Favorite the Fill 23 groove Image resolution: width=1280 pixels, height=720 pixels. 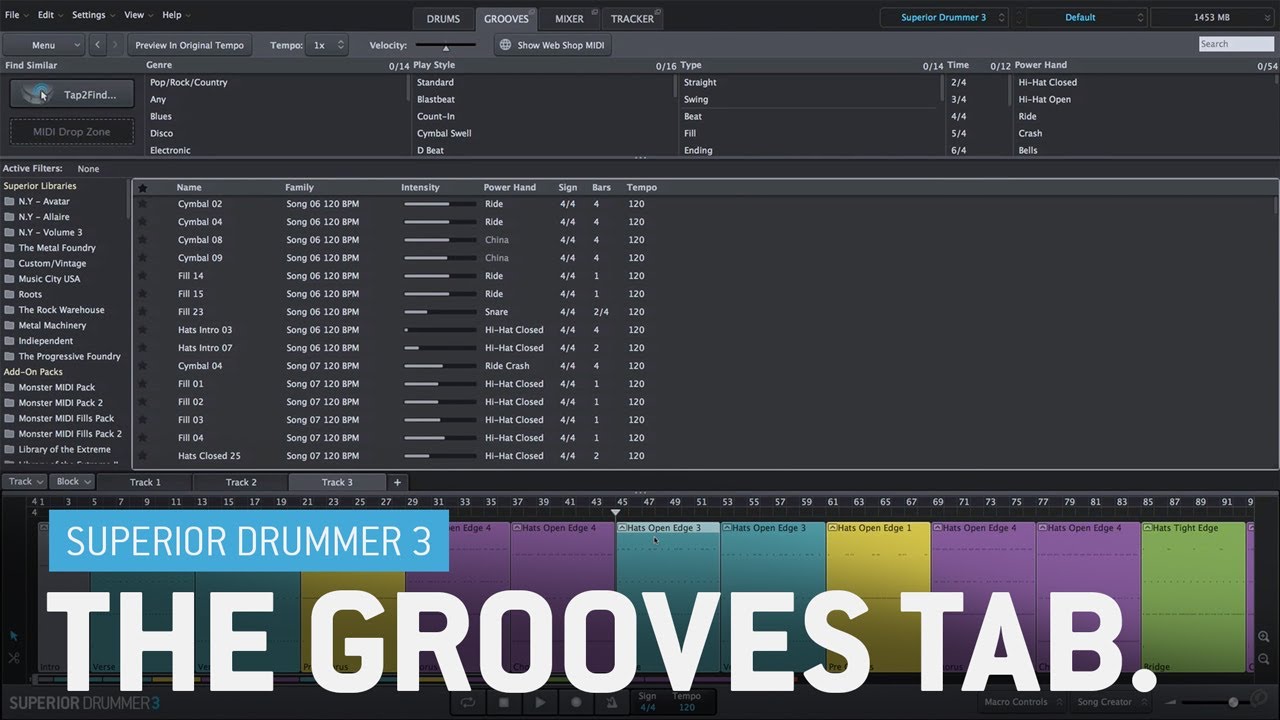click(142, 312)
